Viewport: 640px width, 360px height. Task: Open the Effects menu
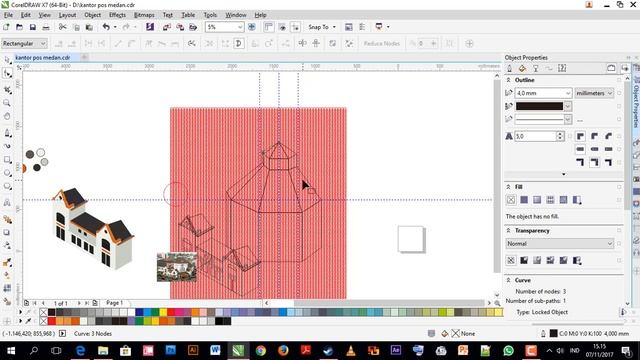coord(118,15)
